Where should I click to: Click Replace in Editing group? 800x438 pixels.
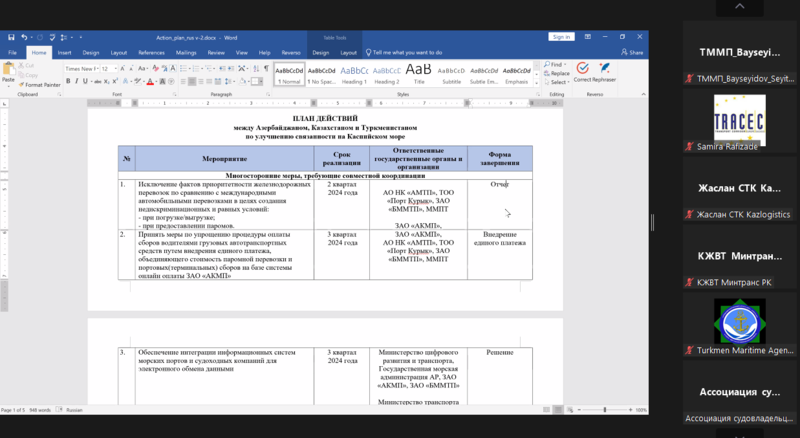pyautogui.click(x=557, y=73)
